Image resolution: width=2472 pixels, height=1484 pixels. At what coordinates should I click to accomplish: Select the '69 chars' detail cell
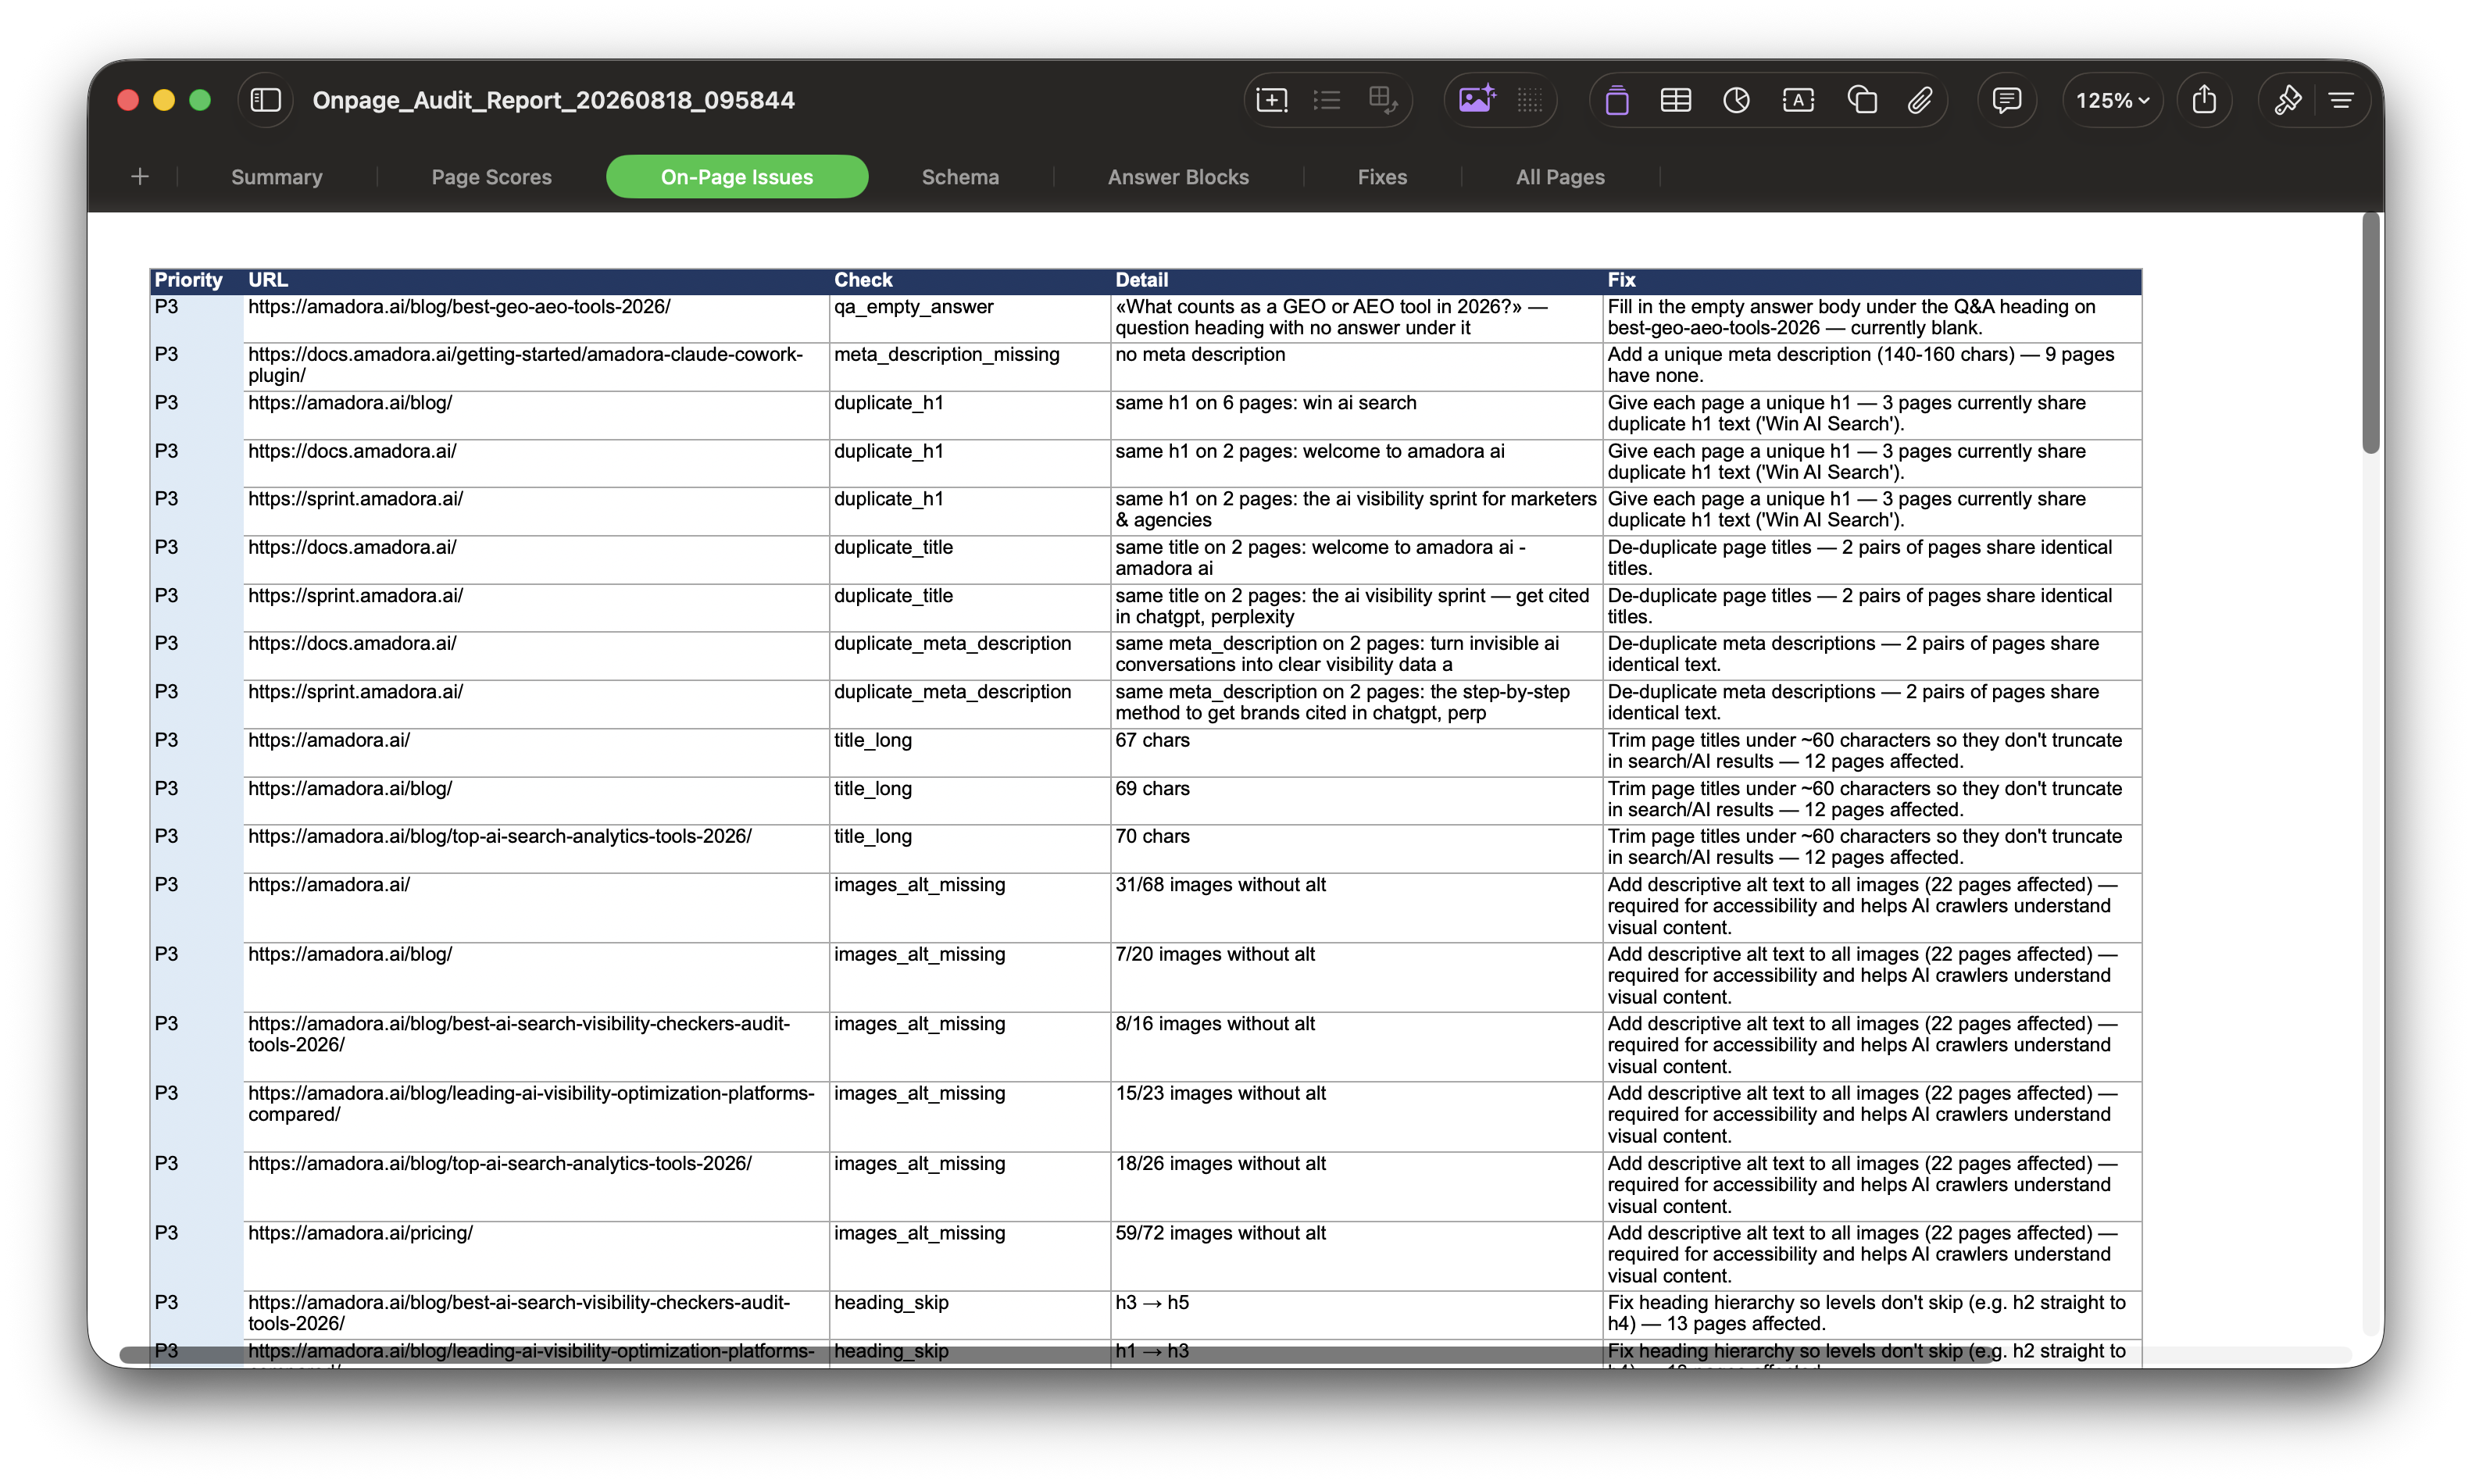1356,800
